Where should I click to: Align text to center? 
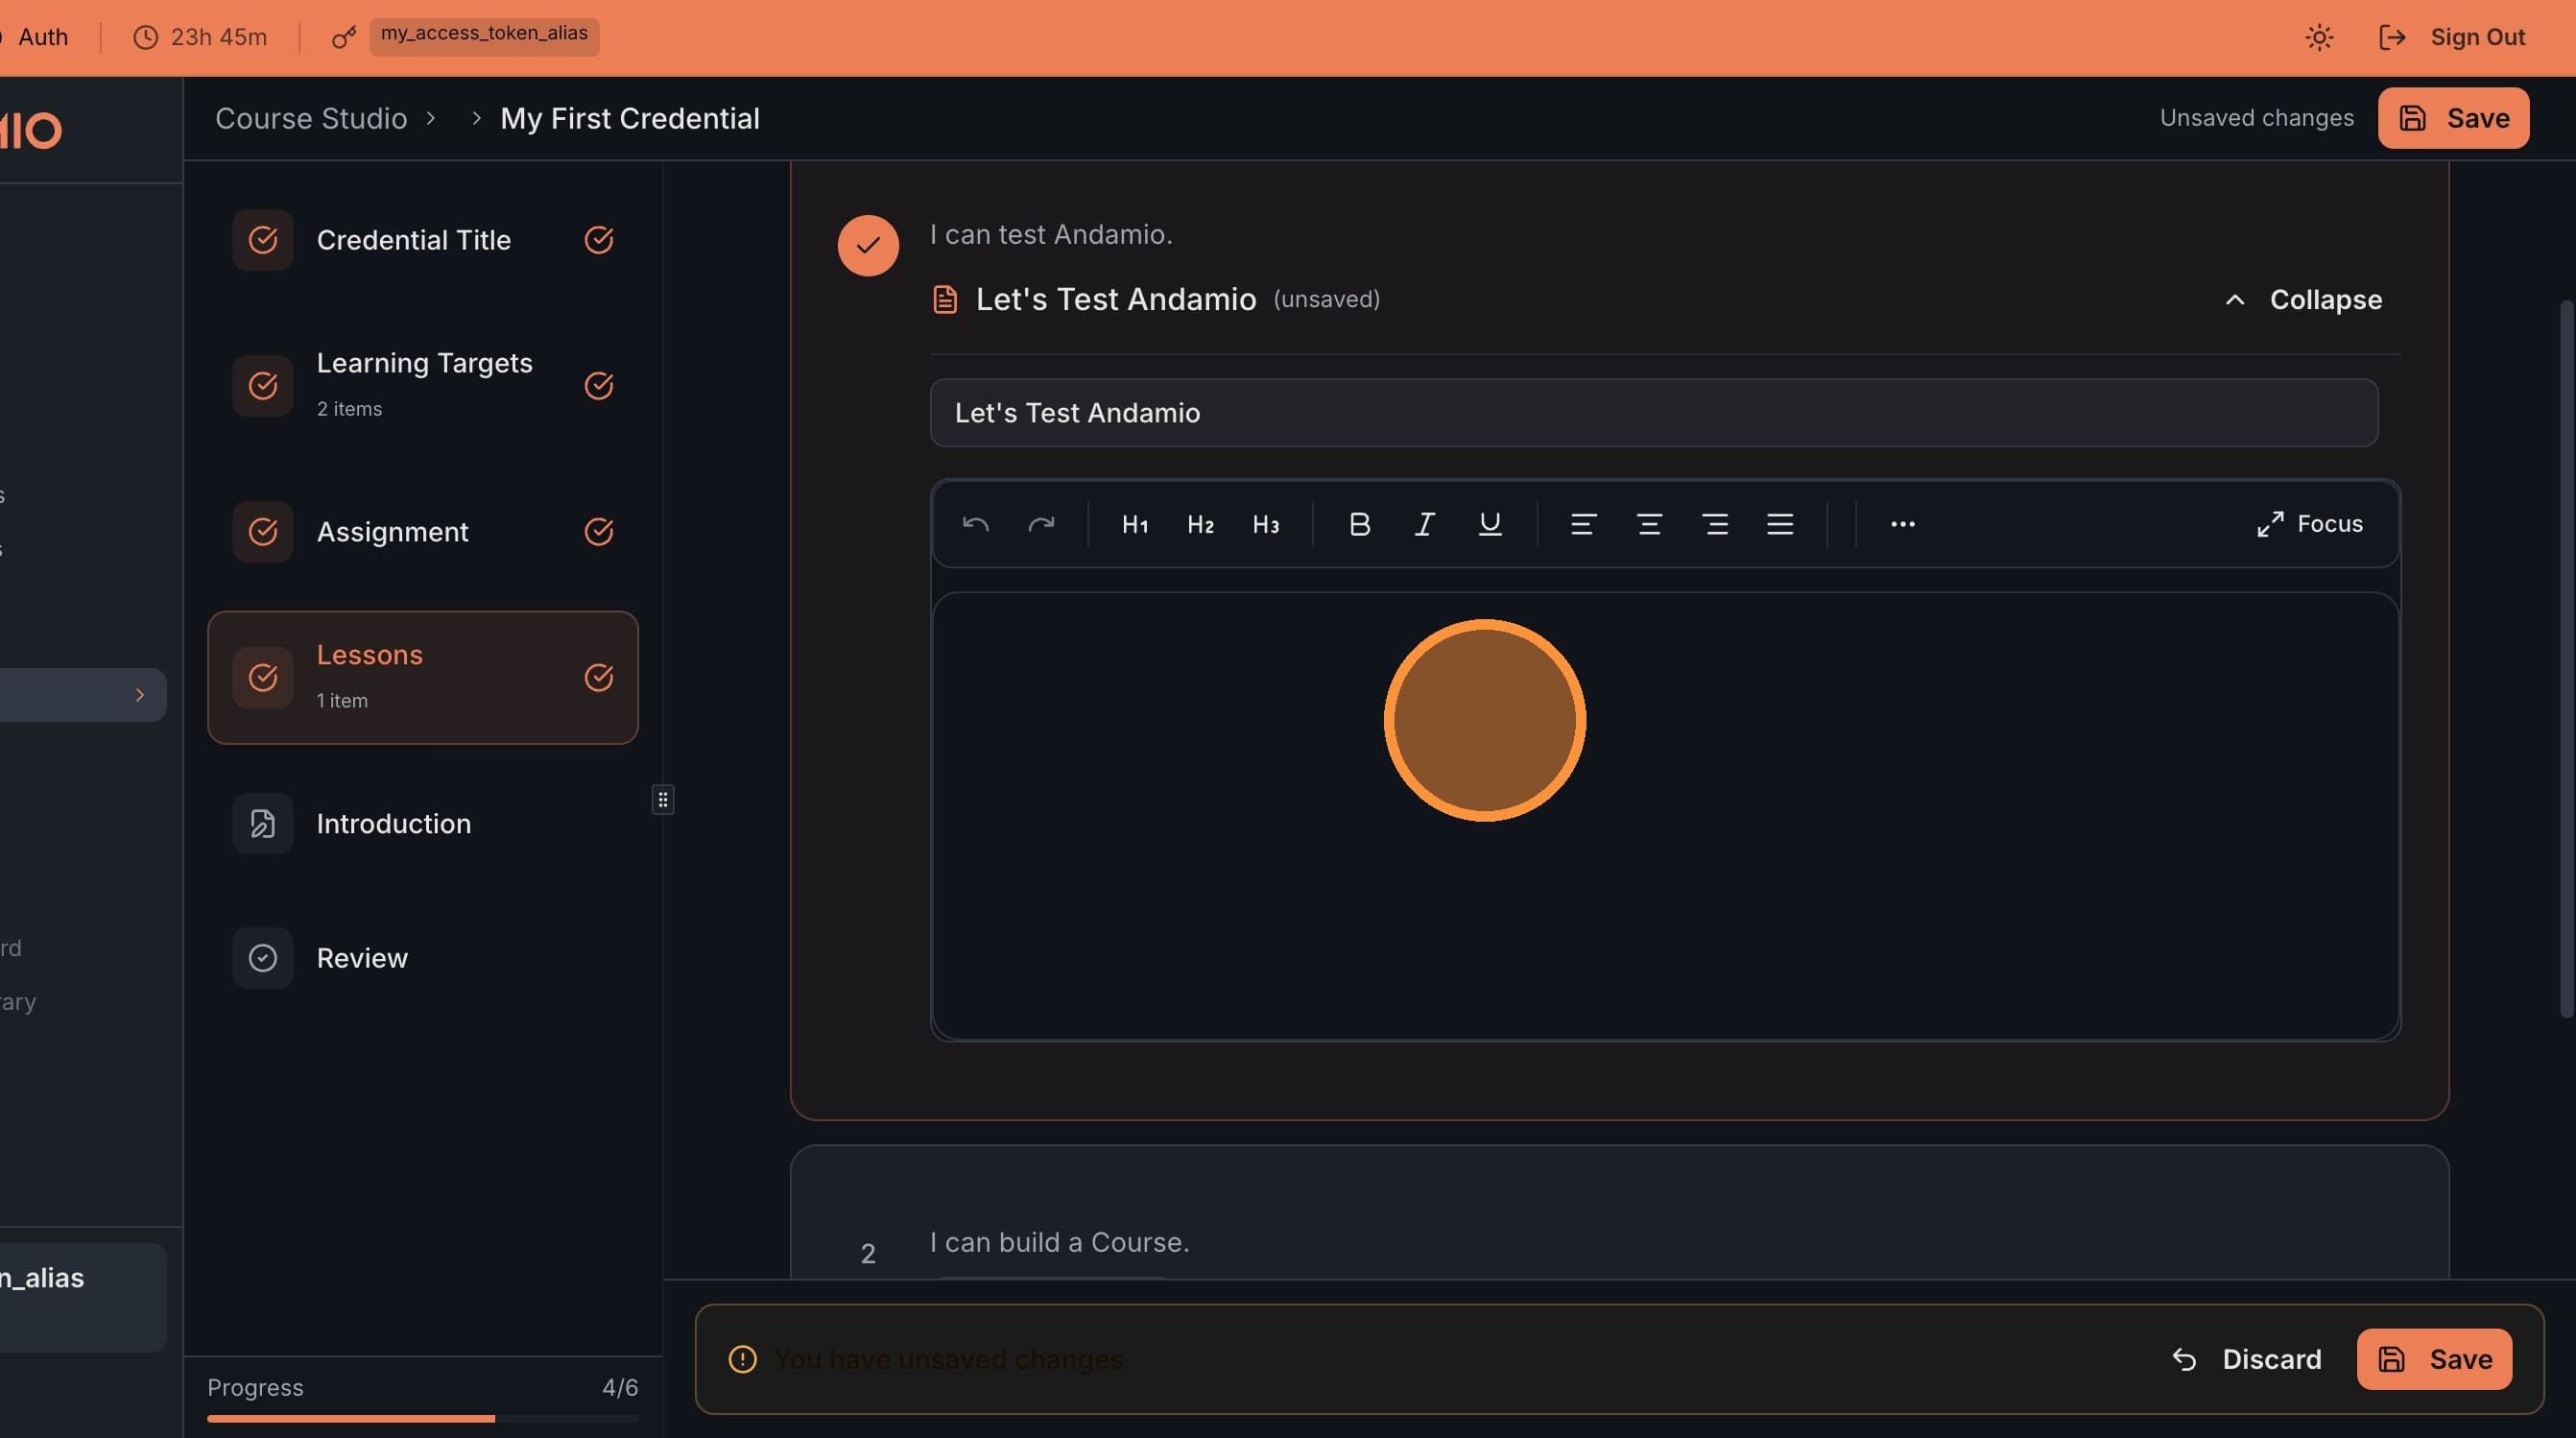(x=1648, y=524)
